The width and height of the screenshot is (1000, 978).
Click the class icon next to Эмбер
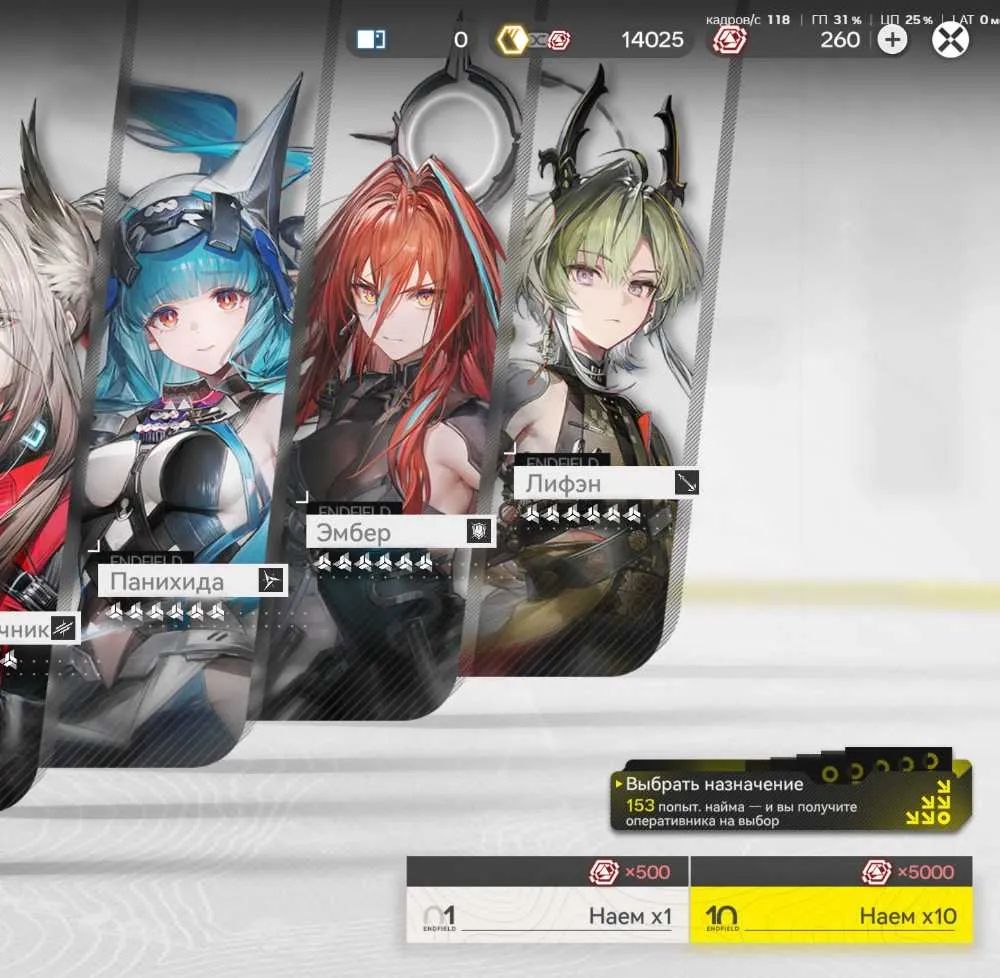[479, 530]
